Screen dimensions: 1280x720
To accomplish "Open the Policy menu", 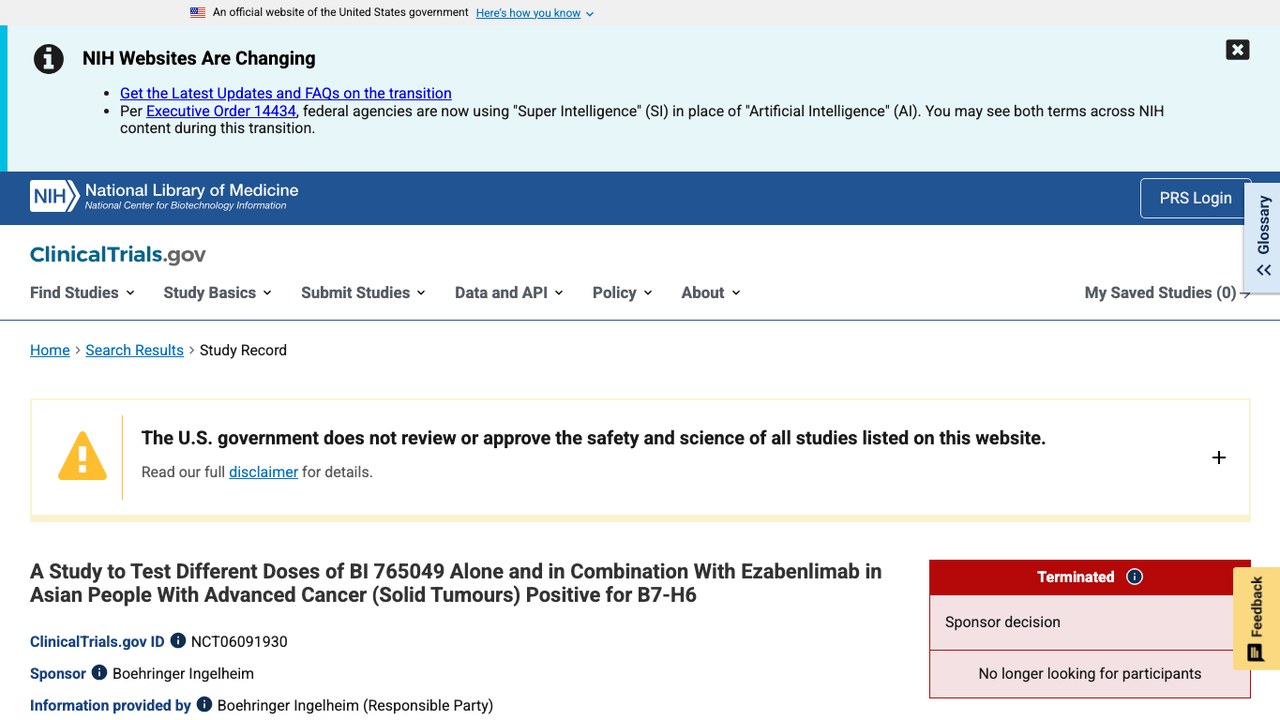I will tap(622, 292).
